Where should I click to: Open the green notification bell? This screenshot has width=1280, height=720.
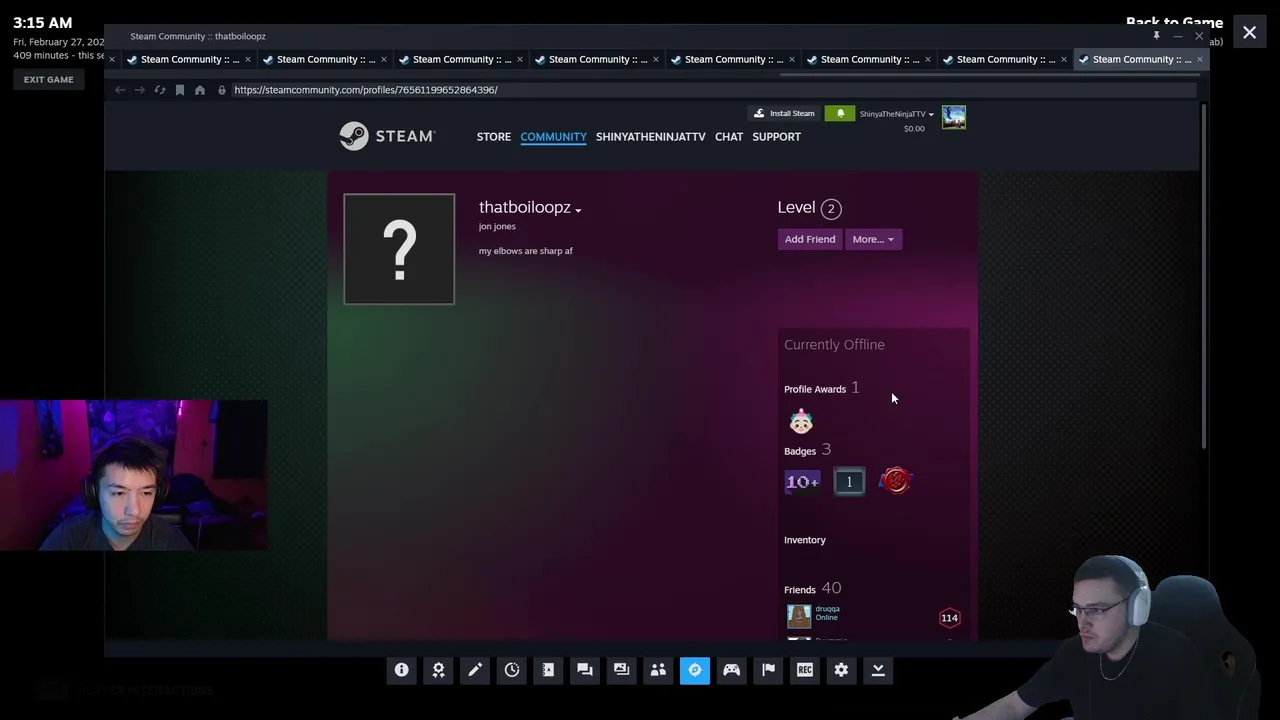pyautogui.click(x=840, y=113)
